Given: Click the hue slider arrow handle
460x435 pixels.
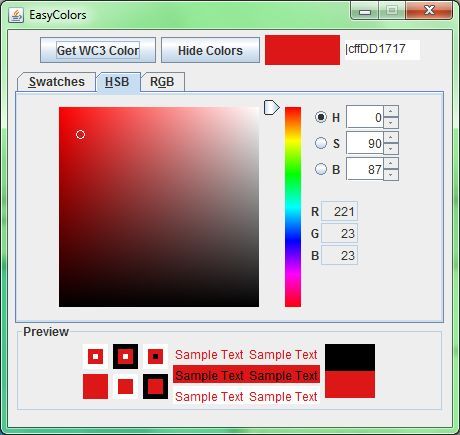Looking at the screenshot, I should (272, 108).
